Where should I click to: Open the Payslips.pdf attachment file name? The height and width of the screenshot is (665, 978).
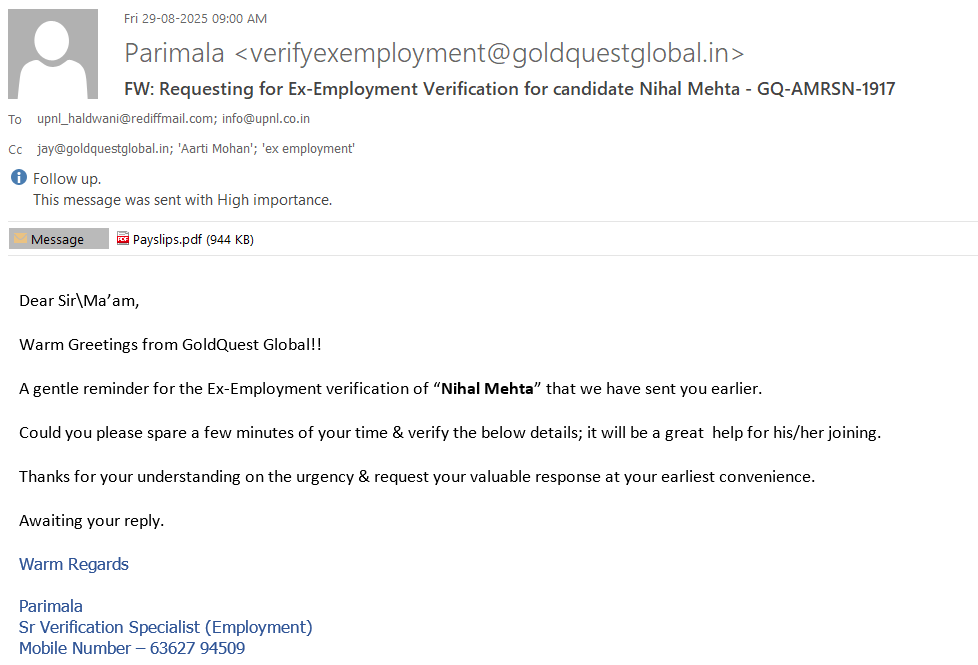point(168,239)
